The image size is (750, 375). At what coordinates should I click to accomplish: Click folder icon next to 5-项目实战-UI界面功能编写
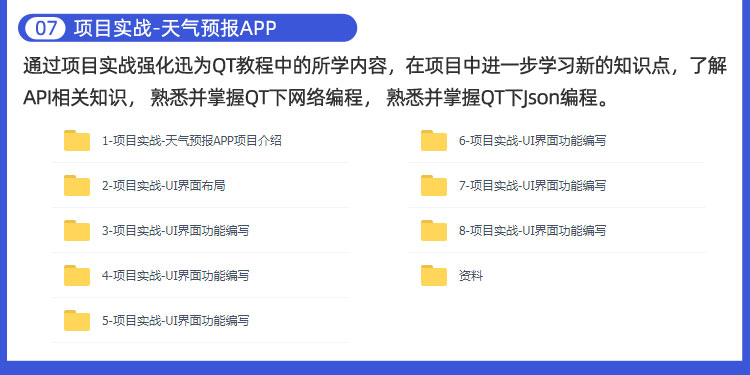(77, 320)
